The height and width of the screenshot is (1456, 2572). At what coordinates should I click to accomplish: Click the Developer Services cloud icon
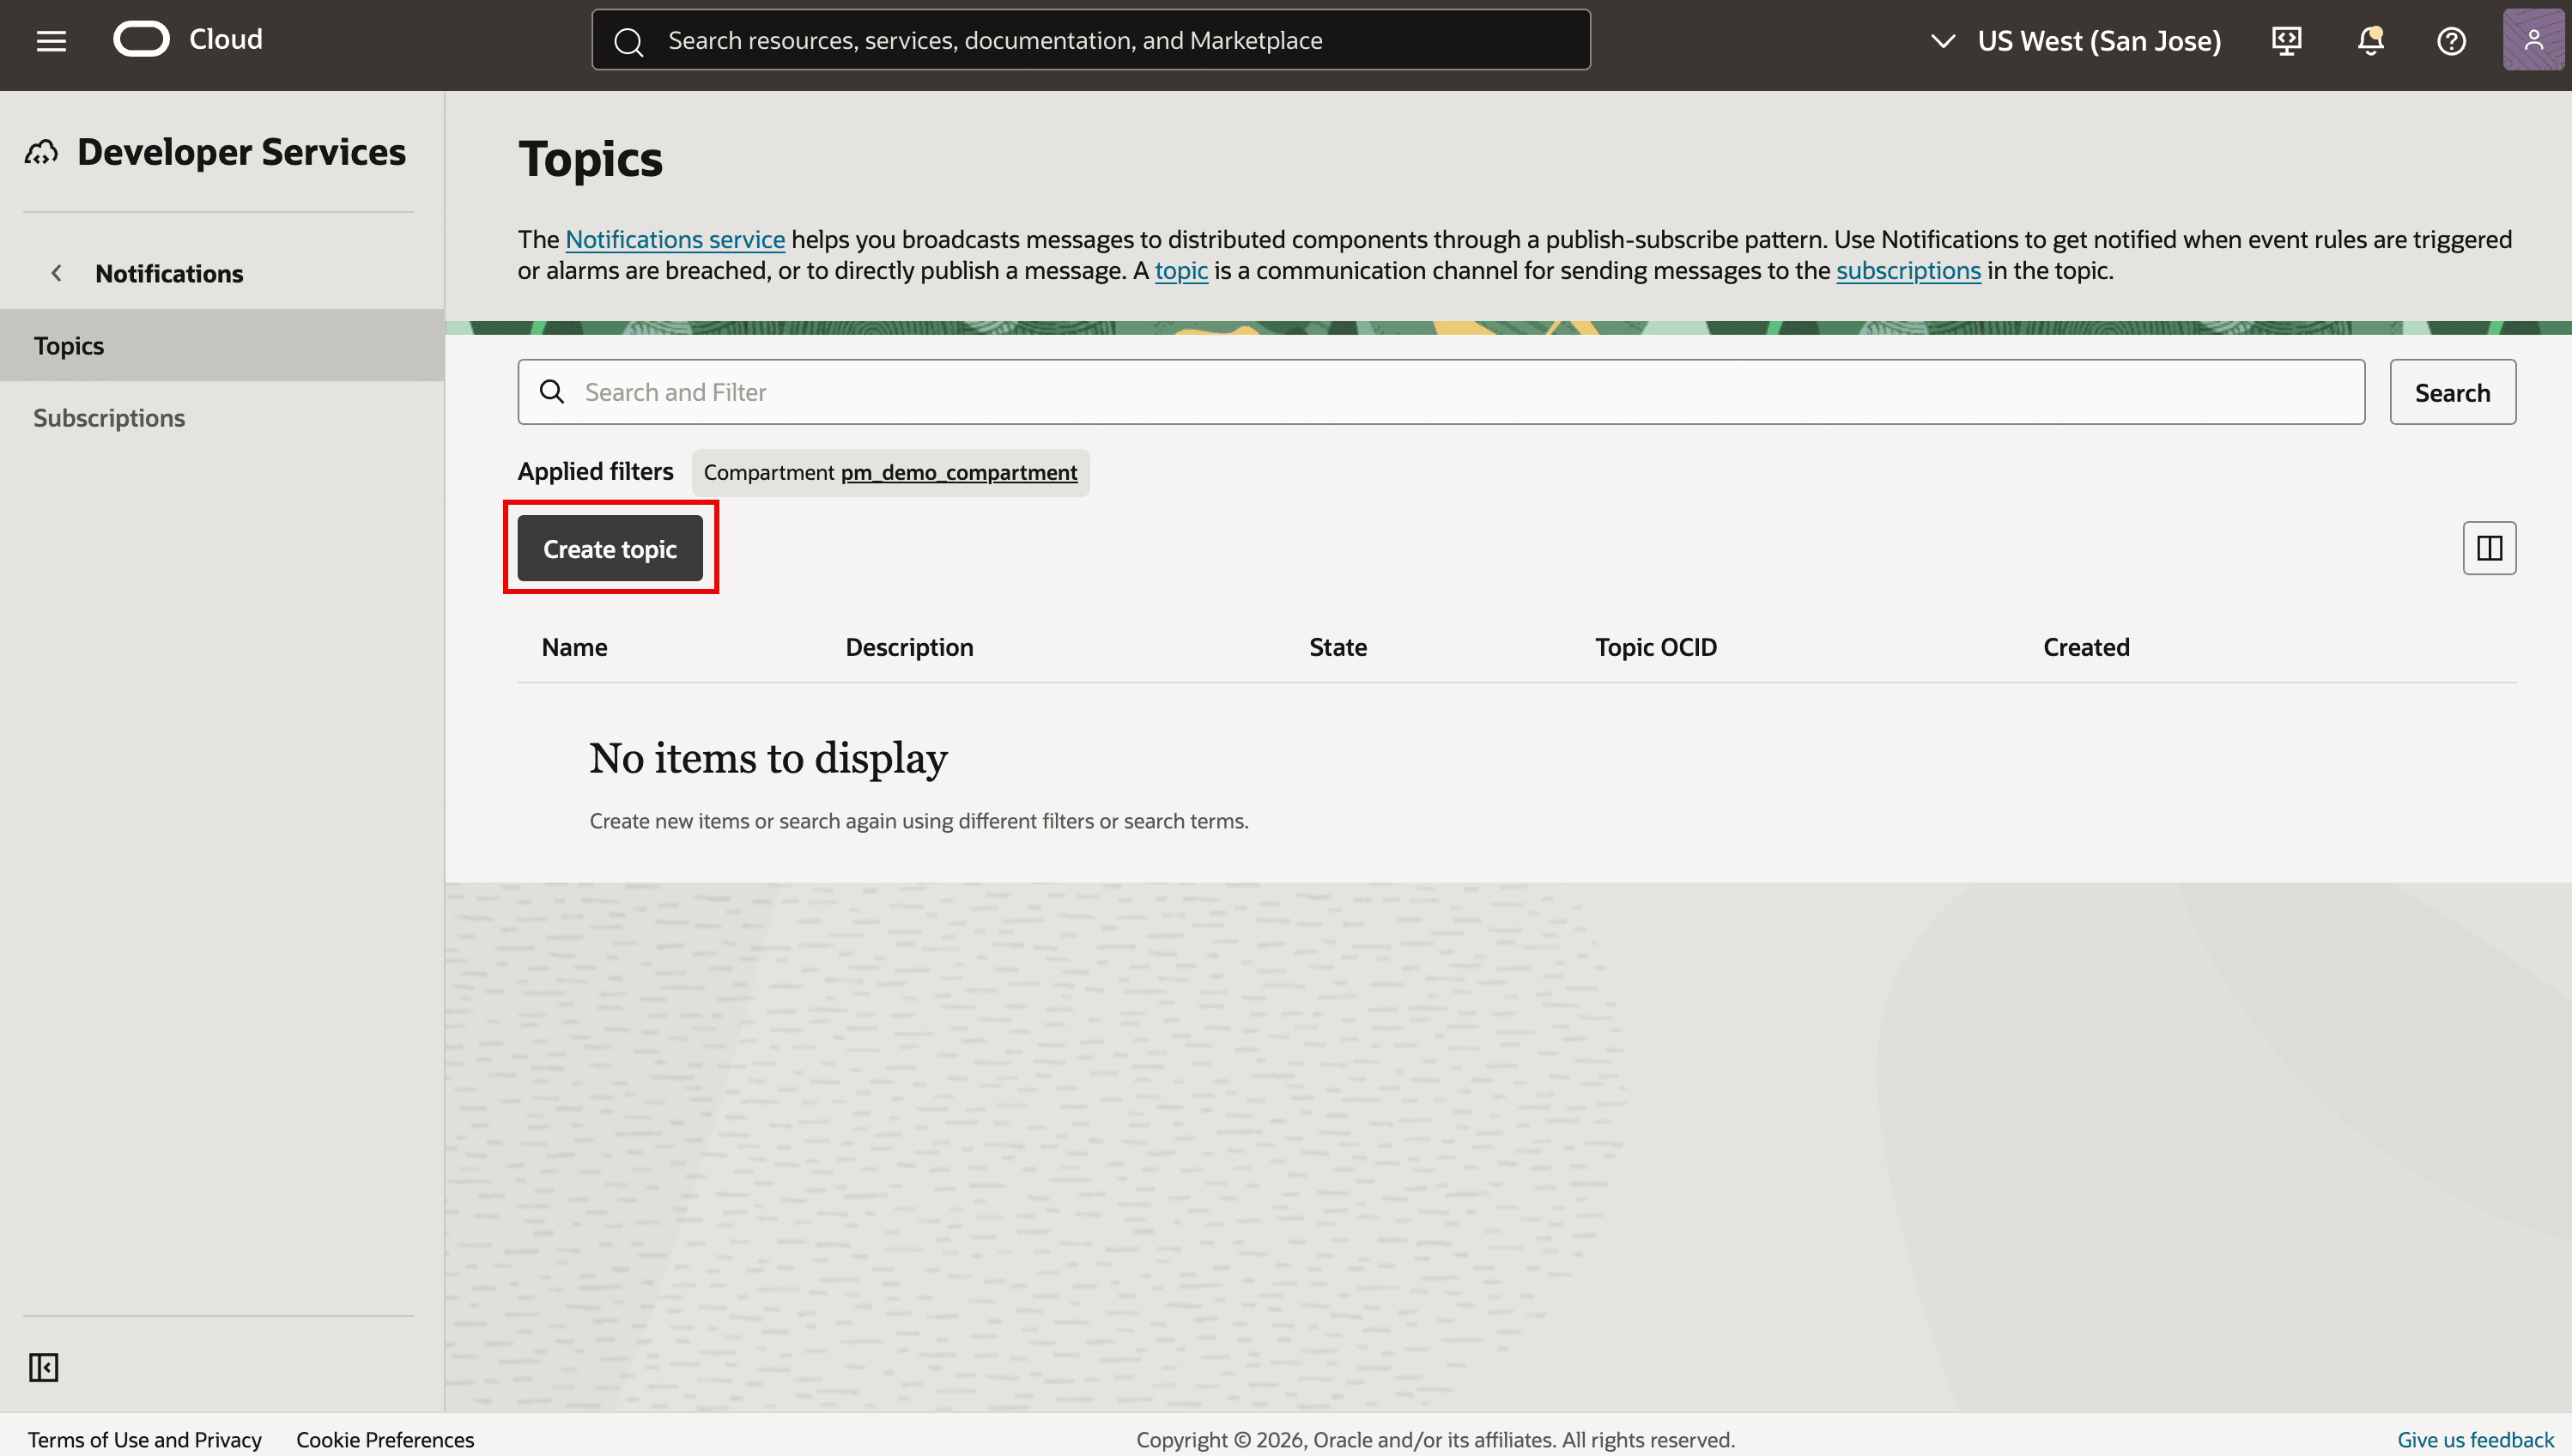click(42, 152)
